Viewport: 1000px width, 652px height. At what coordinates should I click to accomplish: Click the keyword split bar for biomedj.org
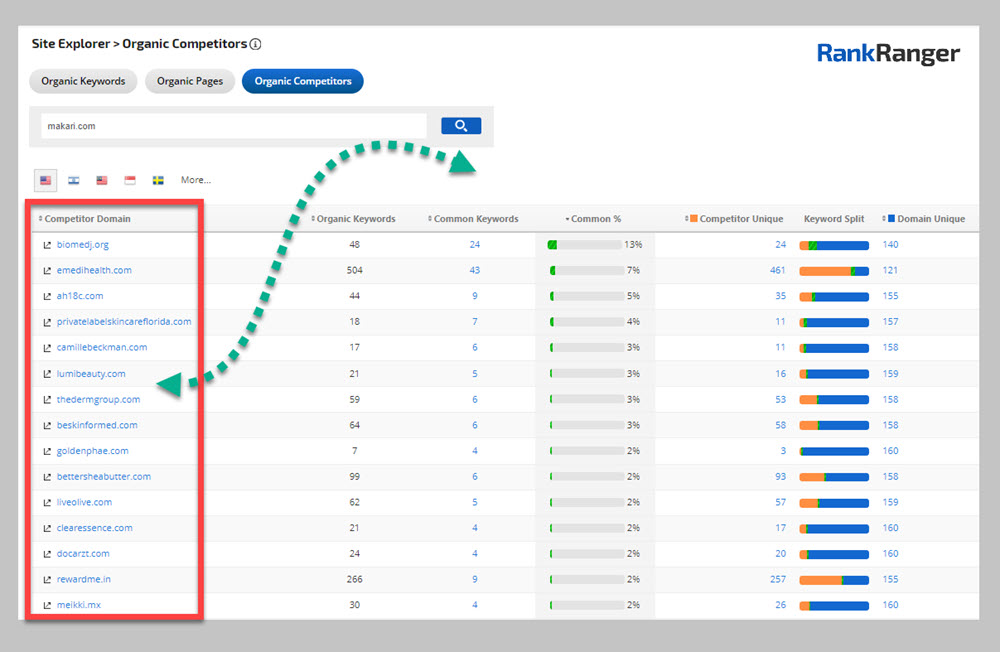[834, 245]
